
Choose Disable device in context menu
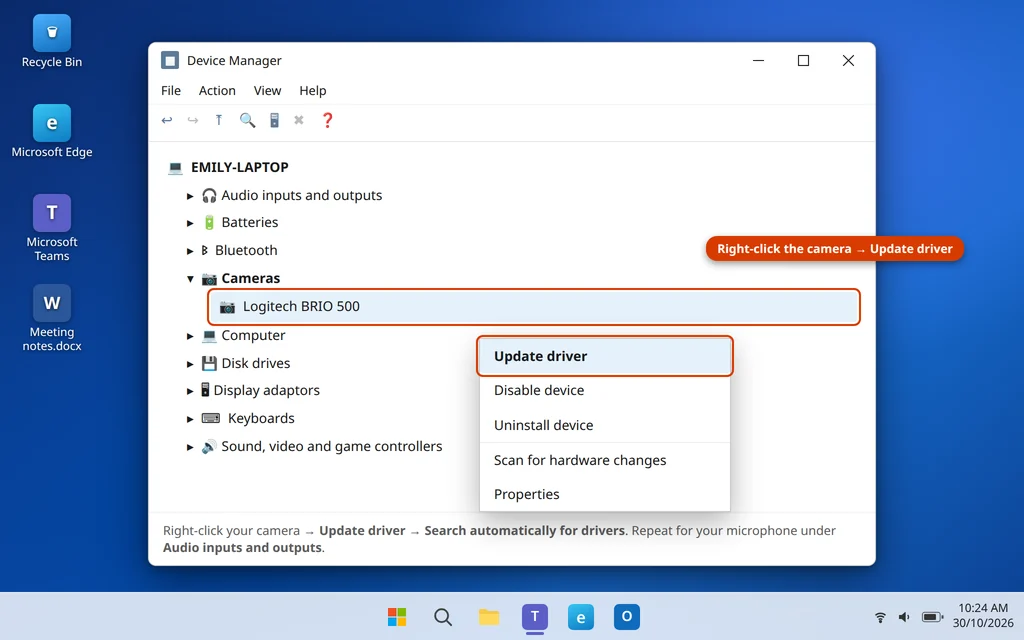coord(605,390)
